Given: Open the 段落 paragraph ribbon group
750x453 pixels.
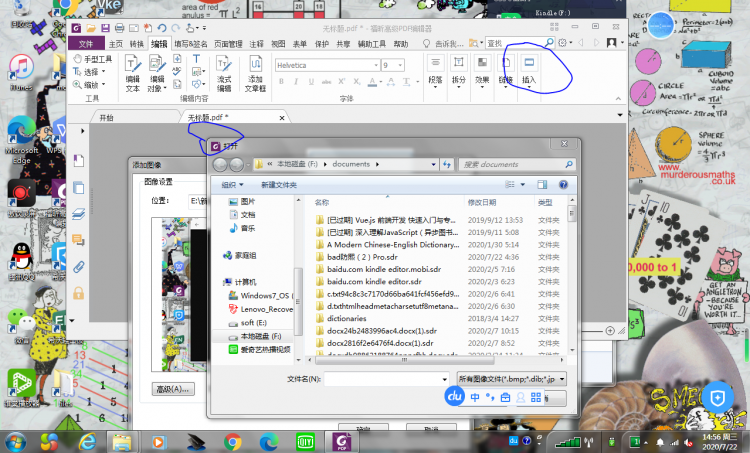Looking at the screenshot, I should point(435,72).
